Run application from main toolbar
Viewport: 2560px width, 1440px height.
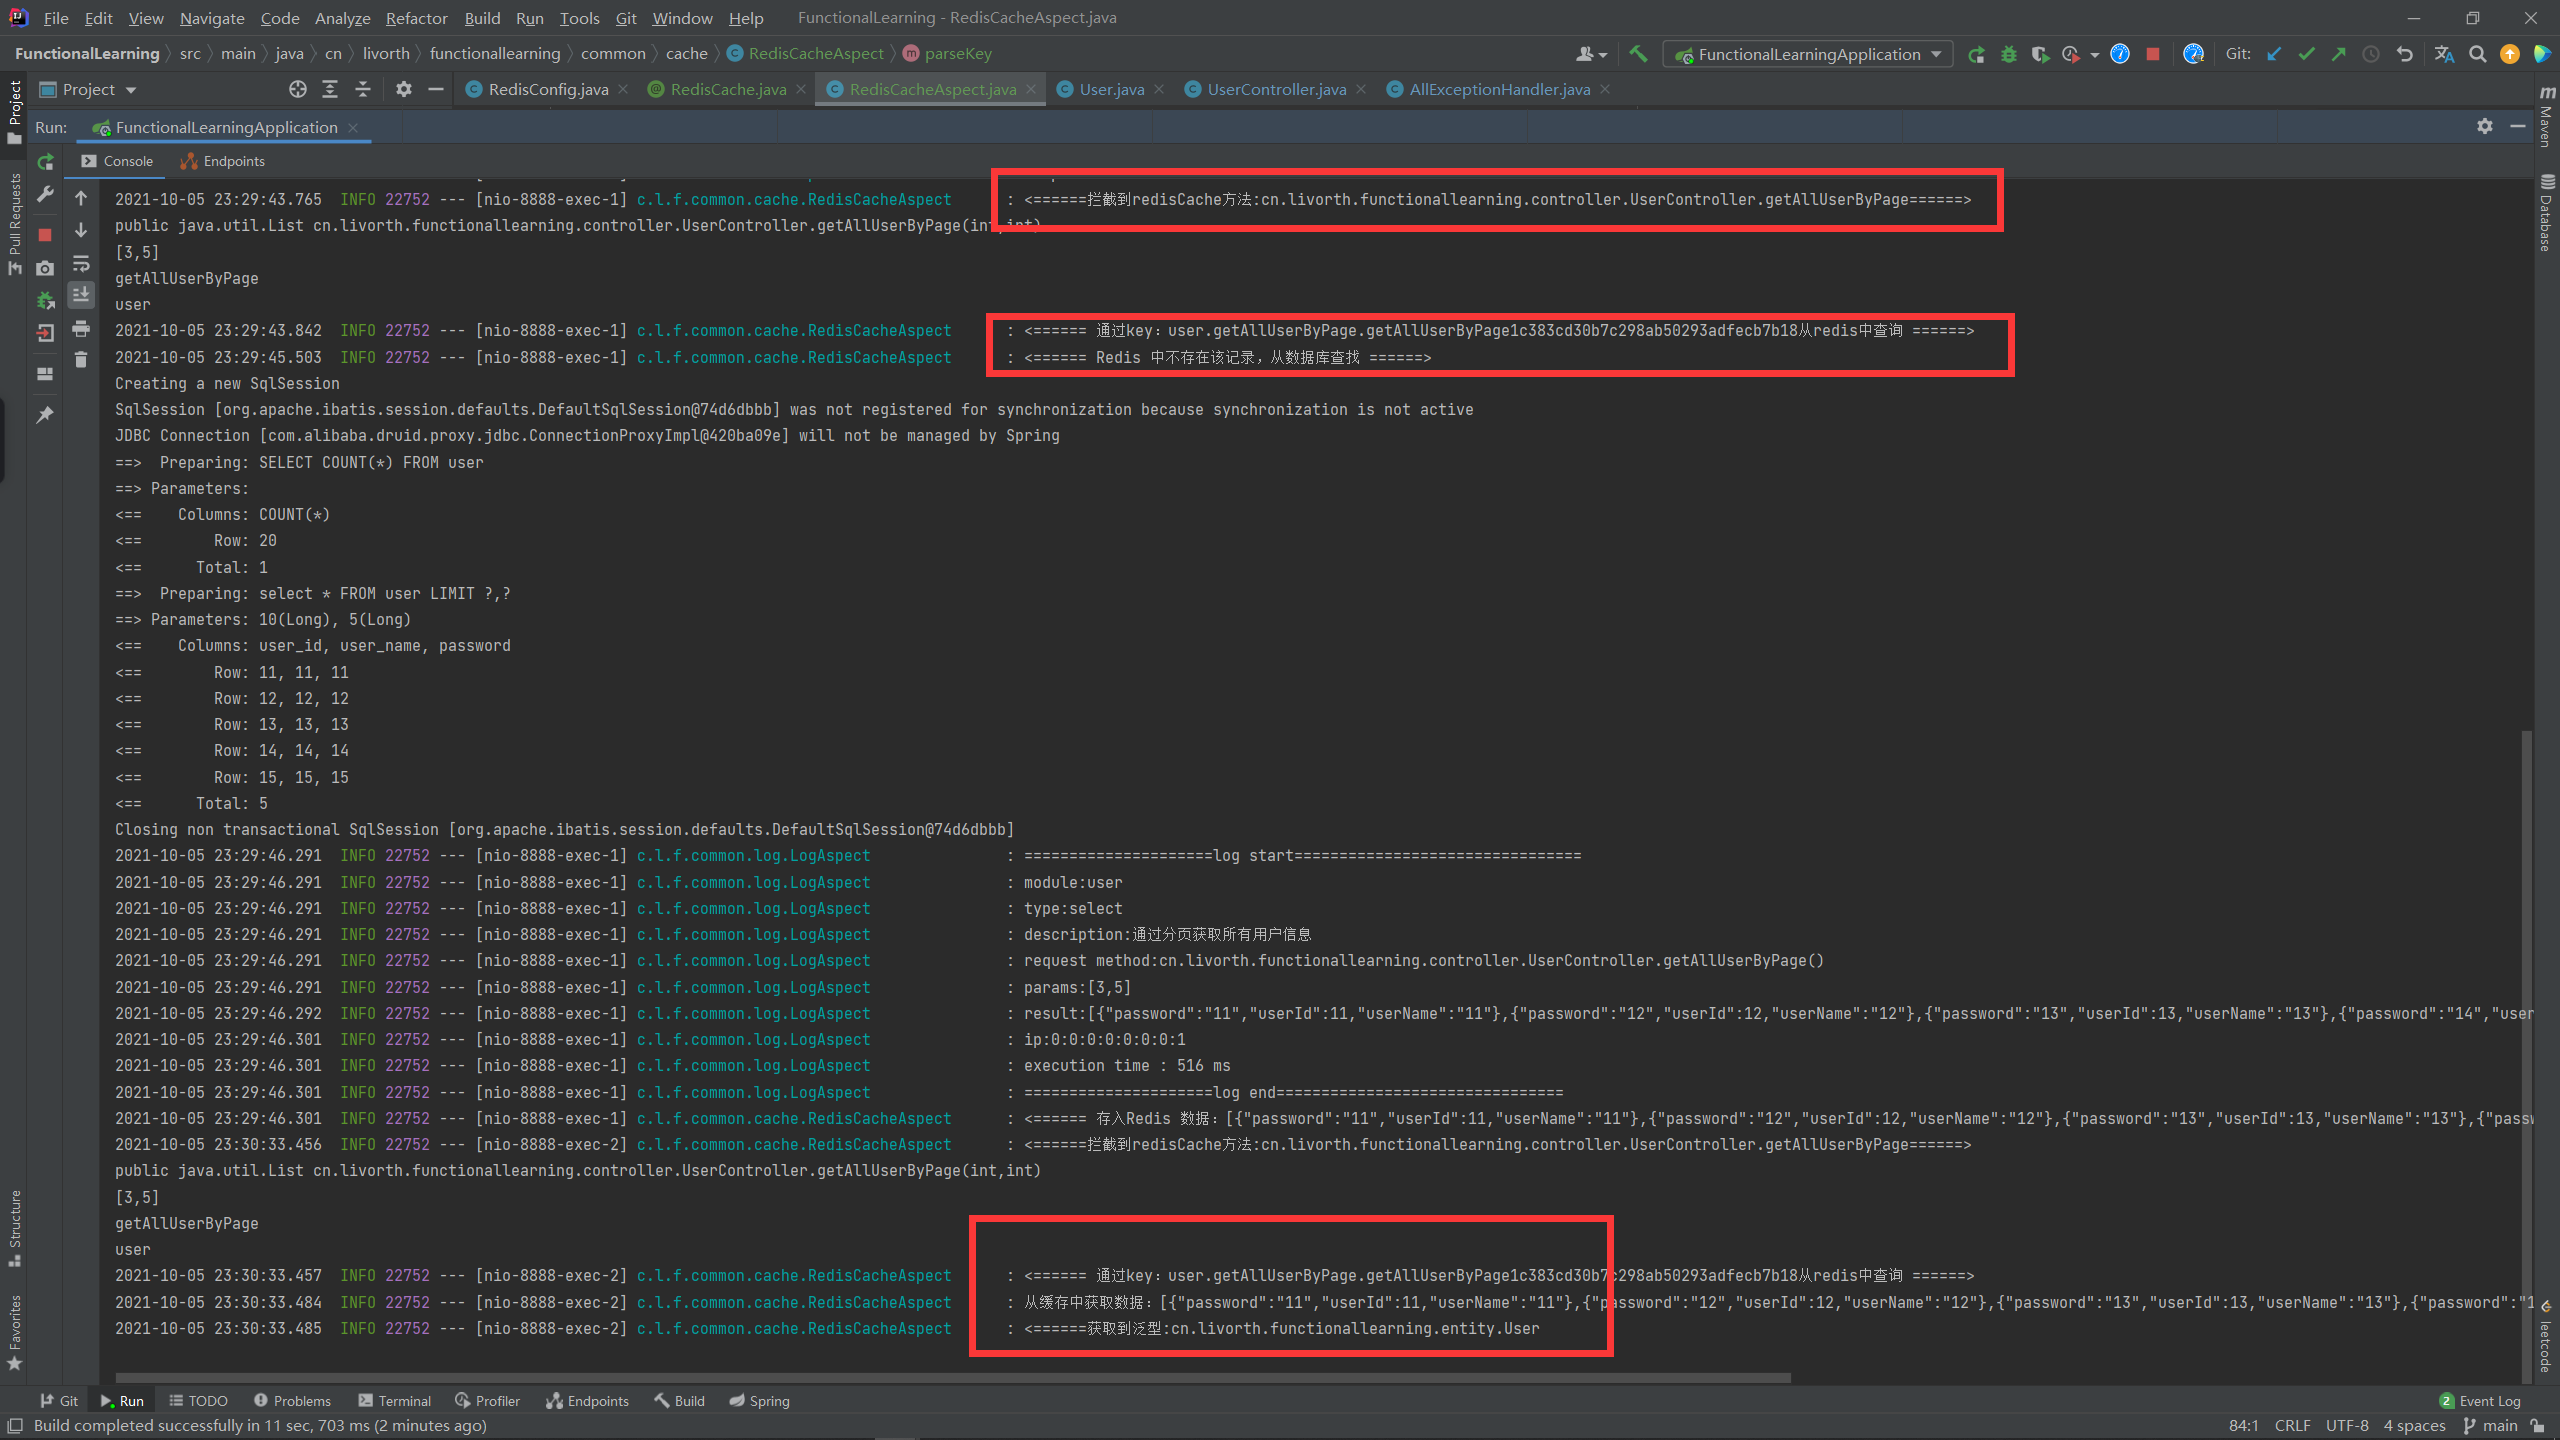[1977, 54]
